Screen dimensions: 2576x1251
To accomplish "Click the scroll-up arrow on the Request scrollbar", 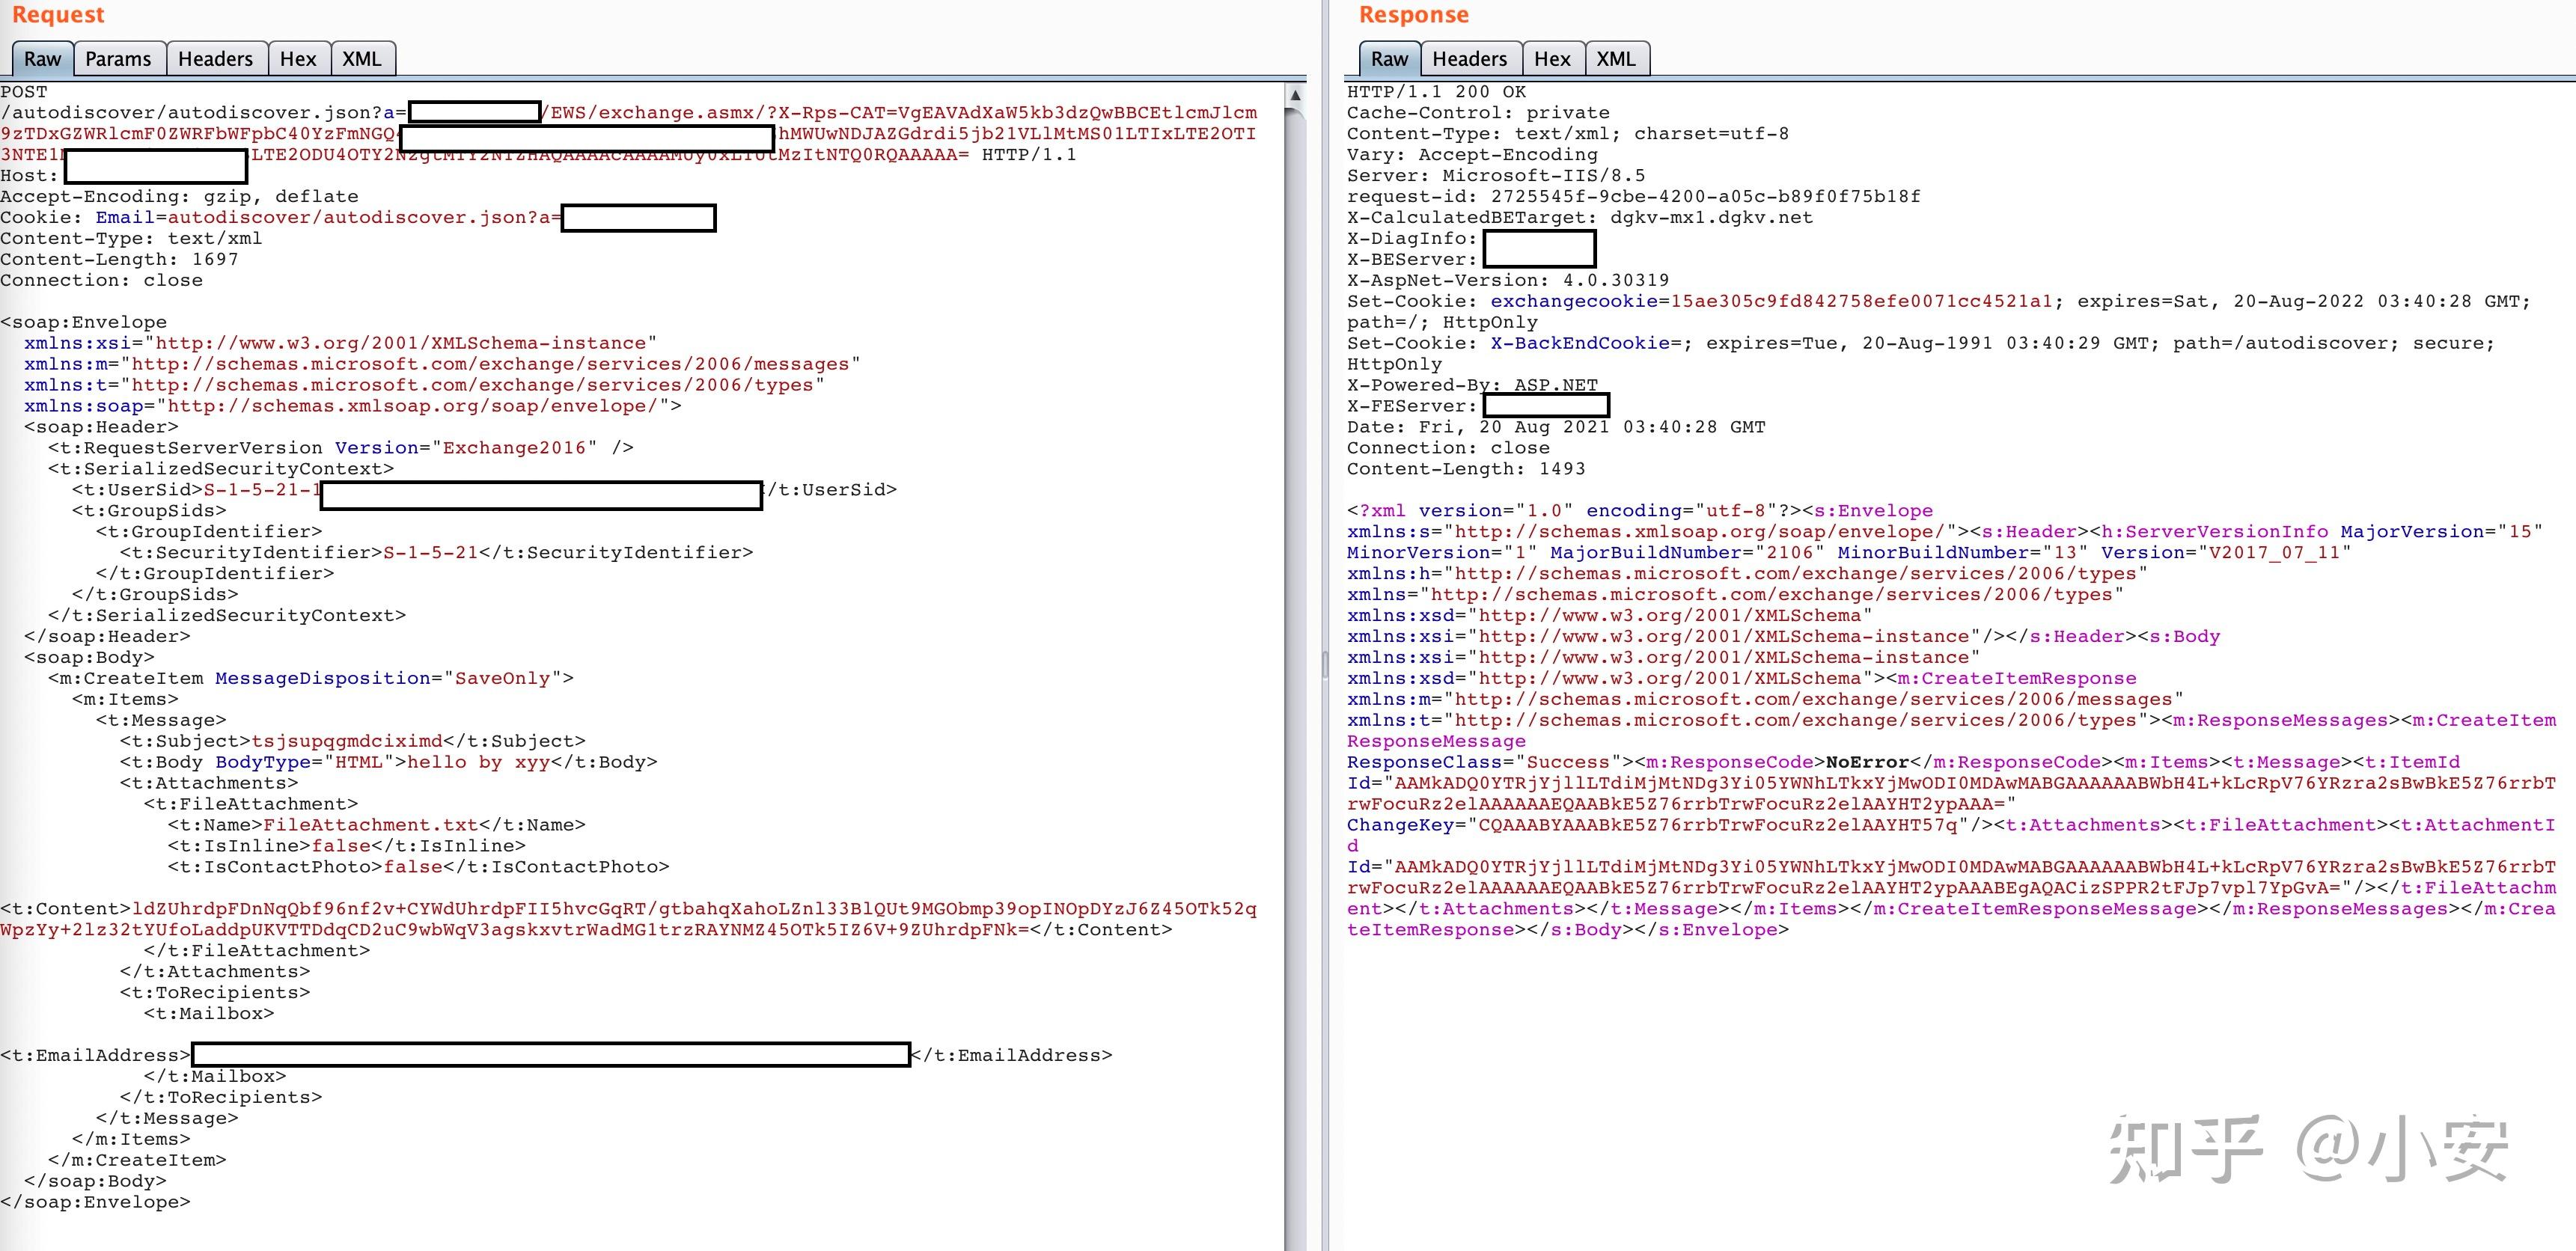I will pos(1297,95).
